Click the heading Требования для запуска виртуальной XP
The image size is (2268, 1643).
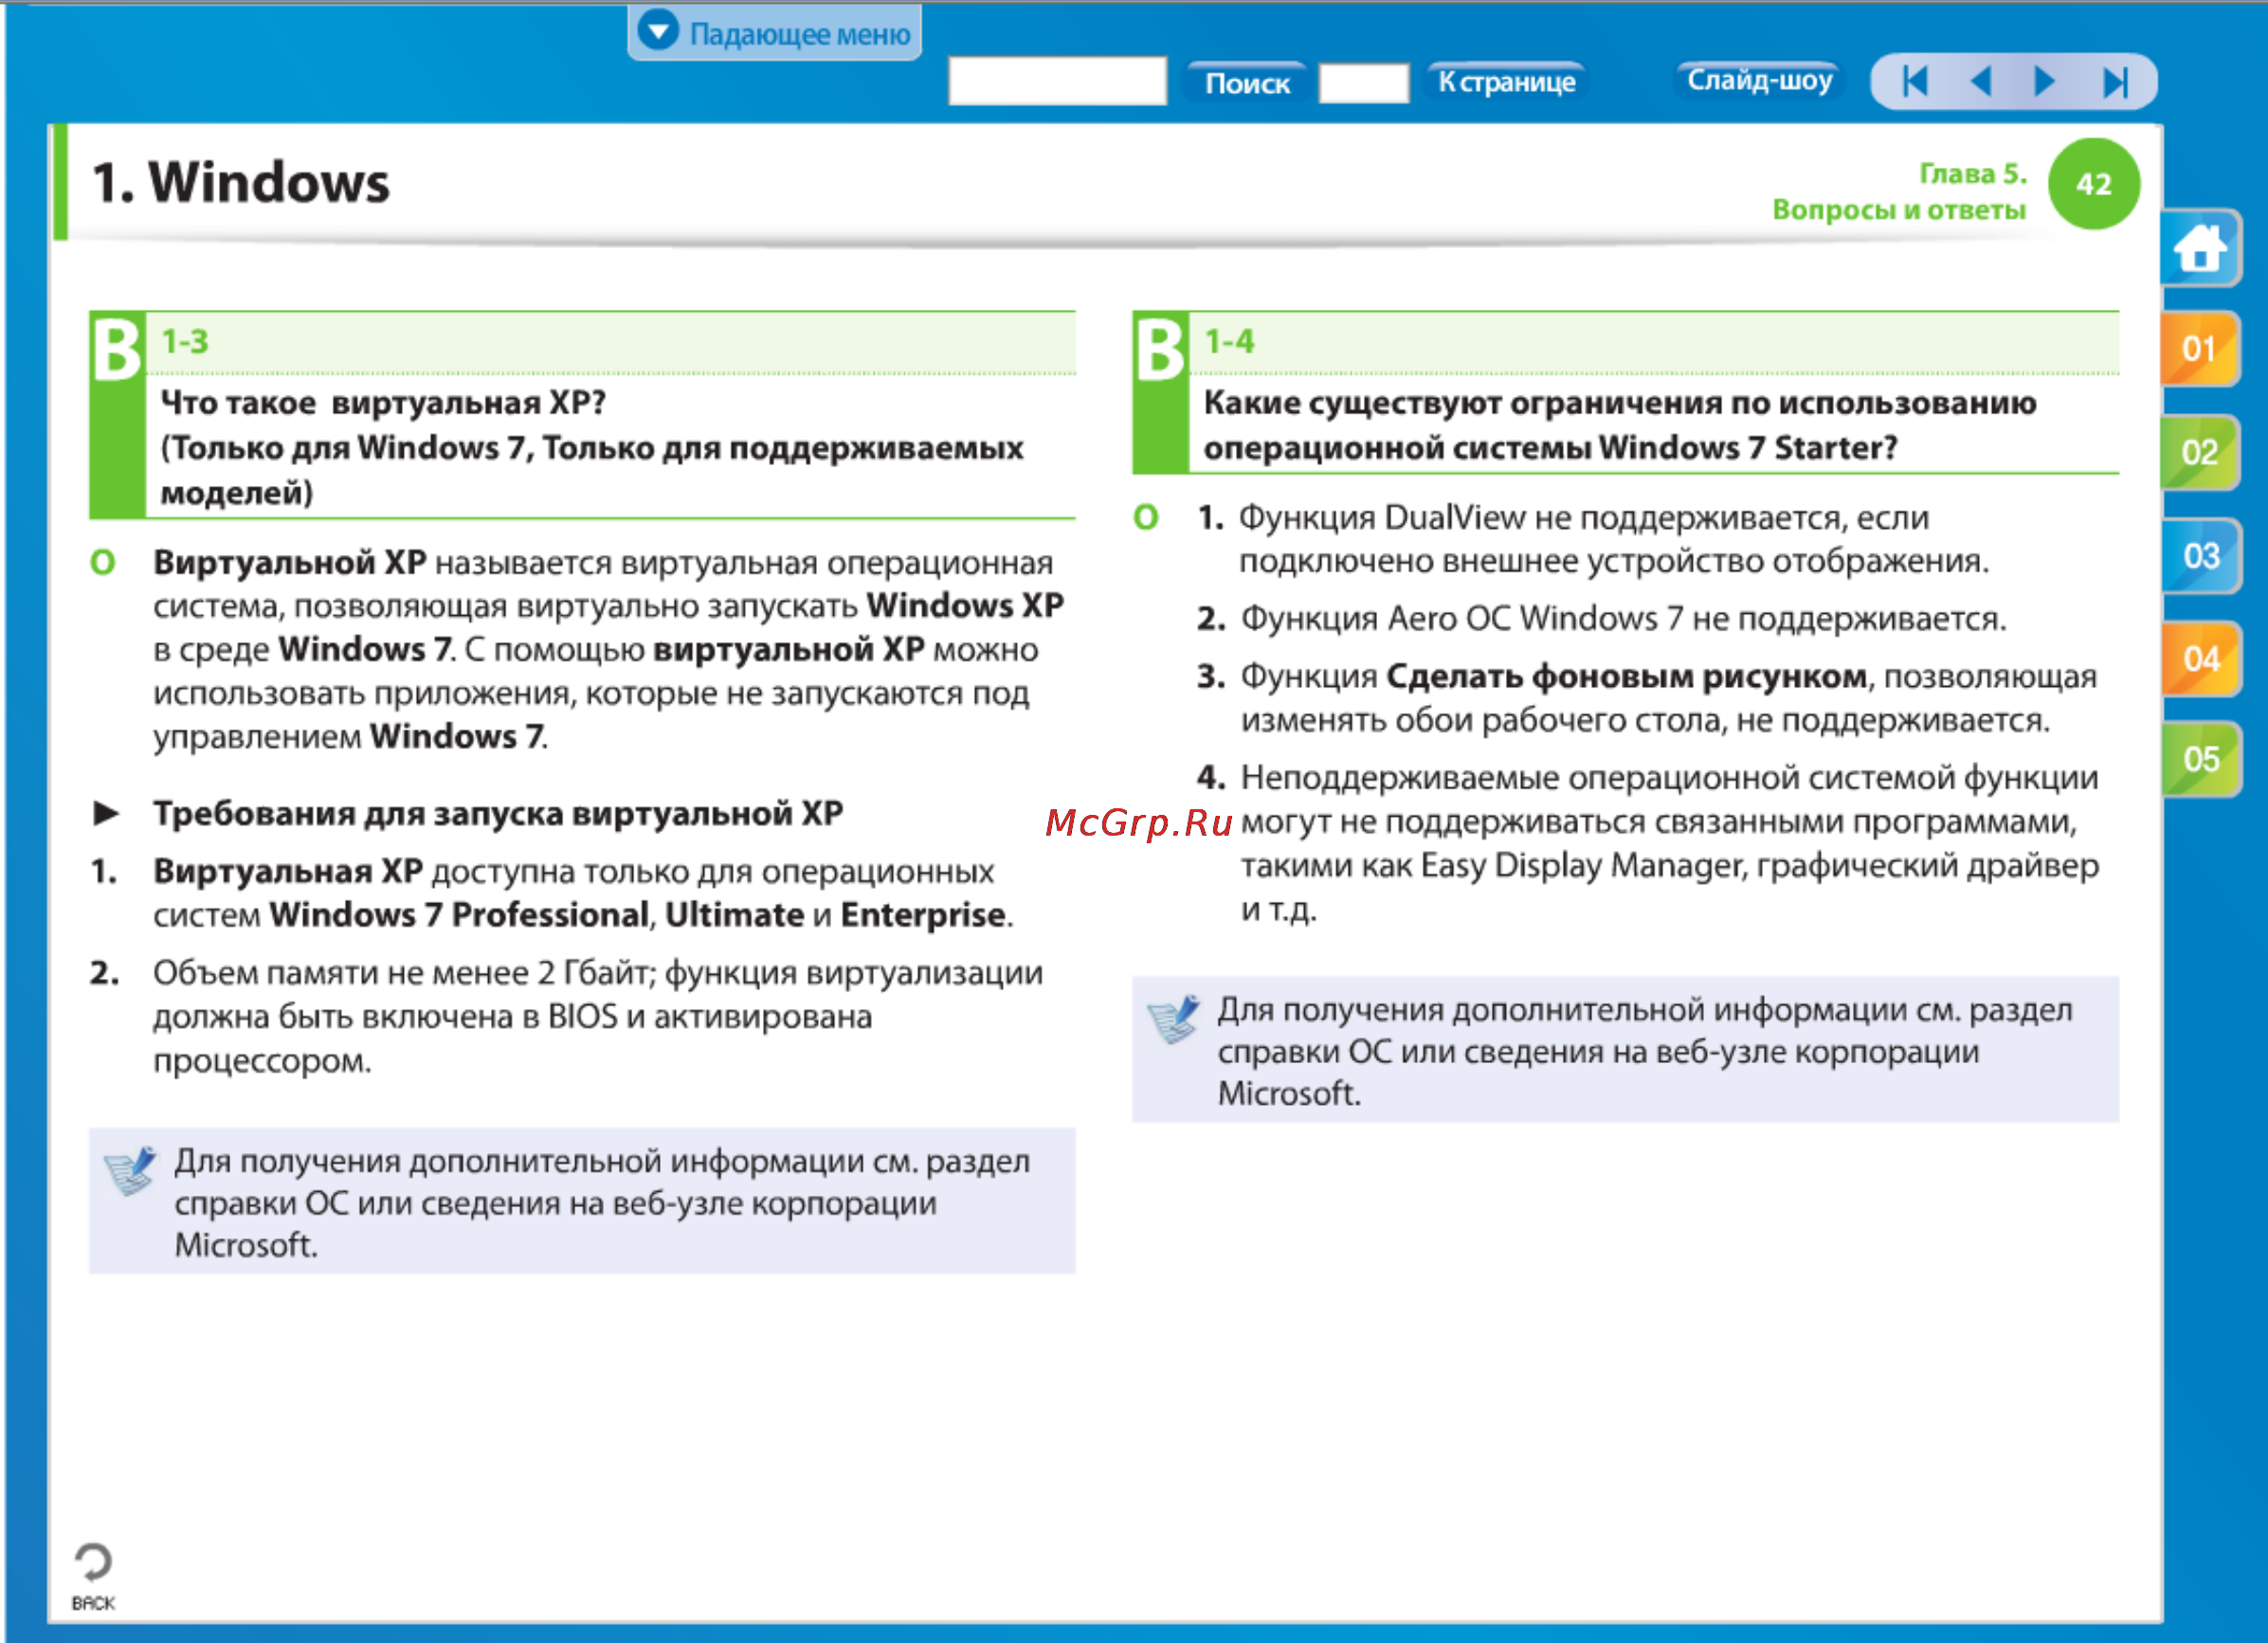497,814
